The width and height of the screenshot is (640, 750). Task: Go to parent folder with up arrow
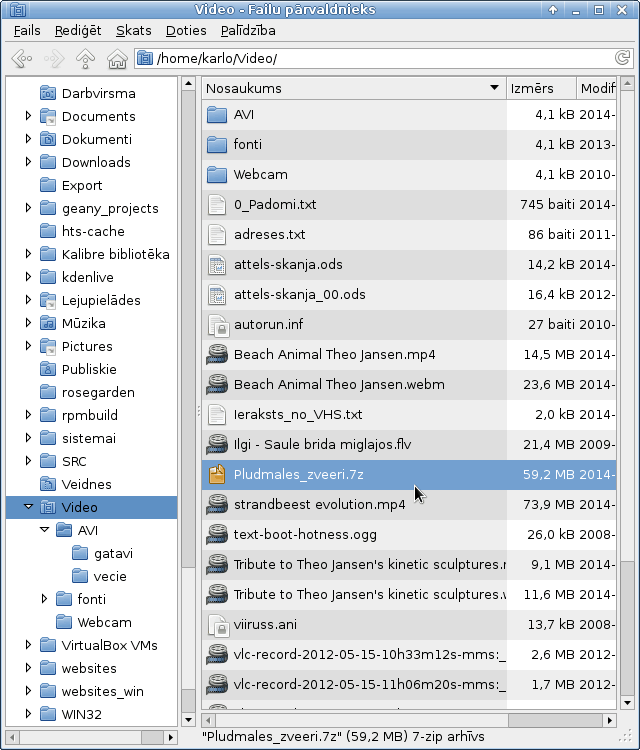85,59
